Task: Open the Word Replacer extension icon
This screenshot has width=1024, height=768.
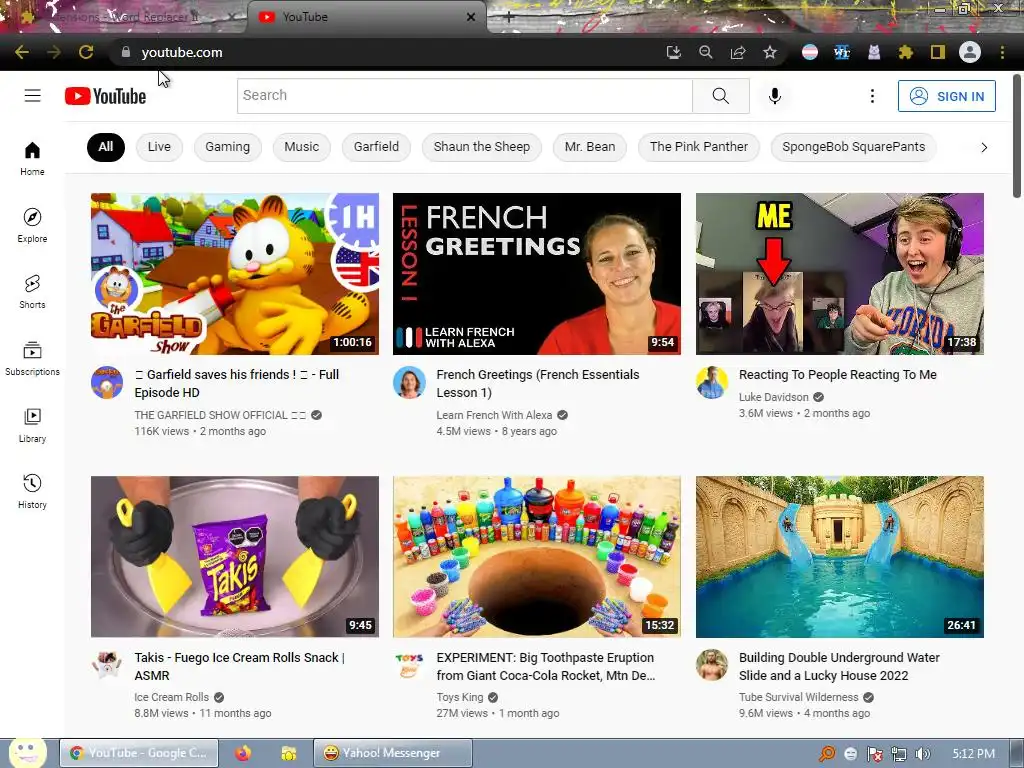Action: click(842, 52)
